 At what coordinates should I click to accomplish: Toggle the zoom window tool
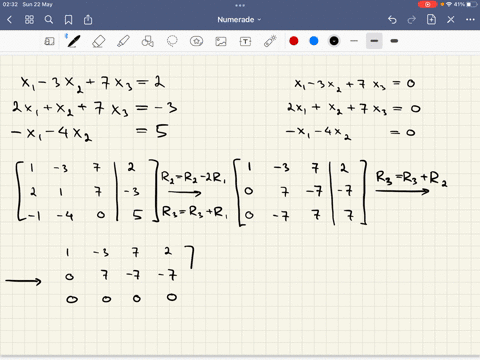pyautogui.click(x=49, y=41)
